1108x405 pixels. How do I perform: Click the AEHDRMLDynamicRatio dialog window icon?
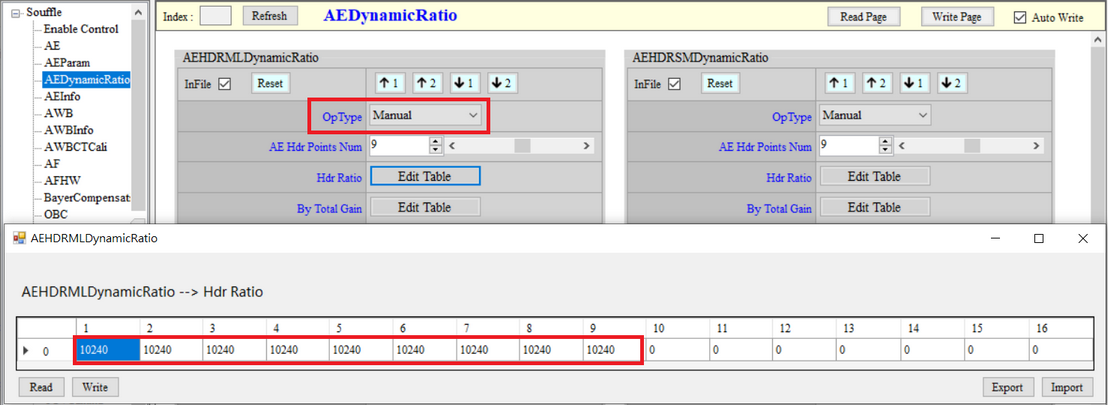pyautogui.click(x=18, y=239)
